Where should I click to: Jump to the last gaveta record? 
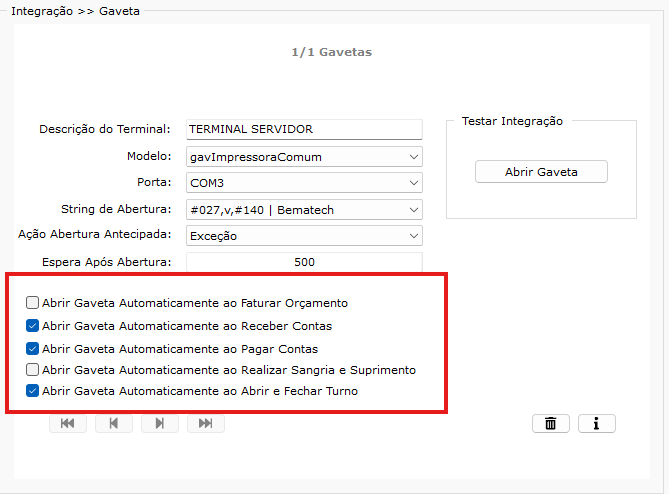tap(206, 423)
